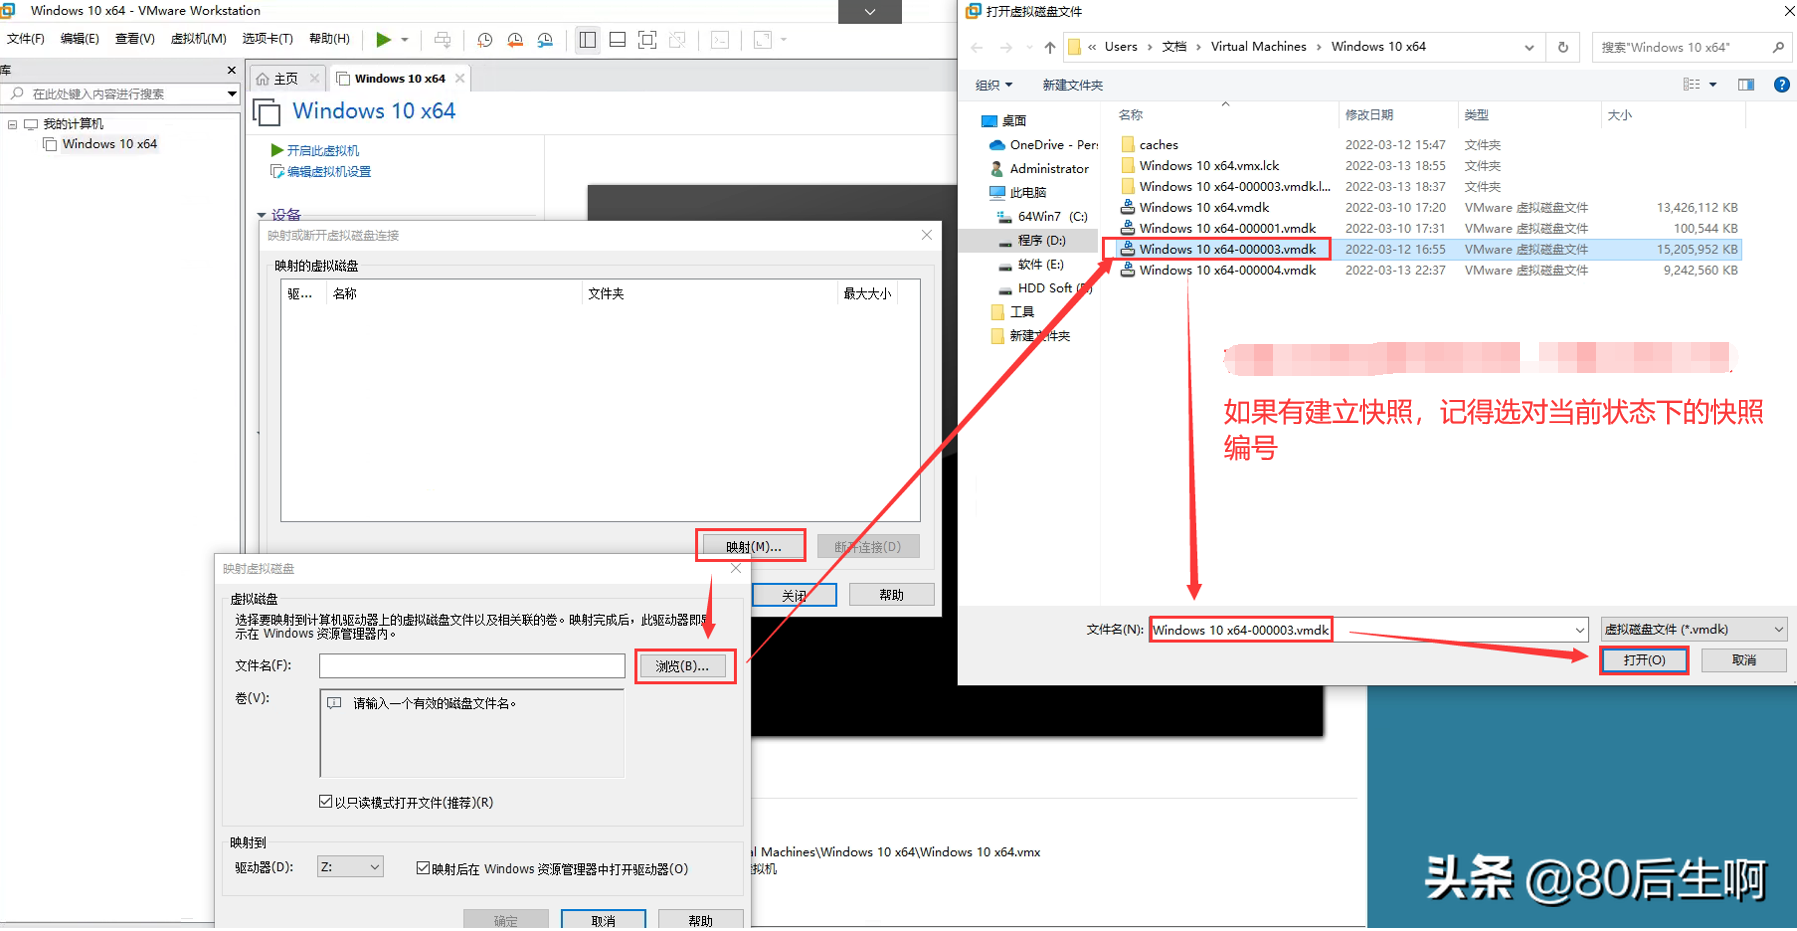Toggle the preview pane icon
This screenshot has width=1797, height=931.
point(1746,85)
